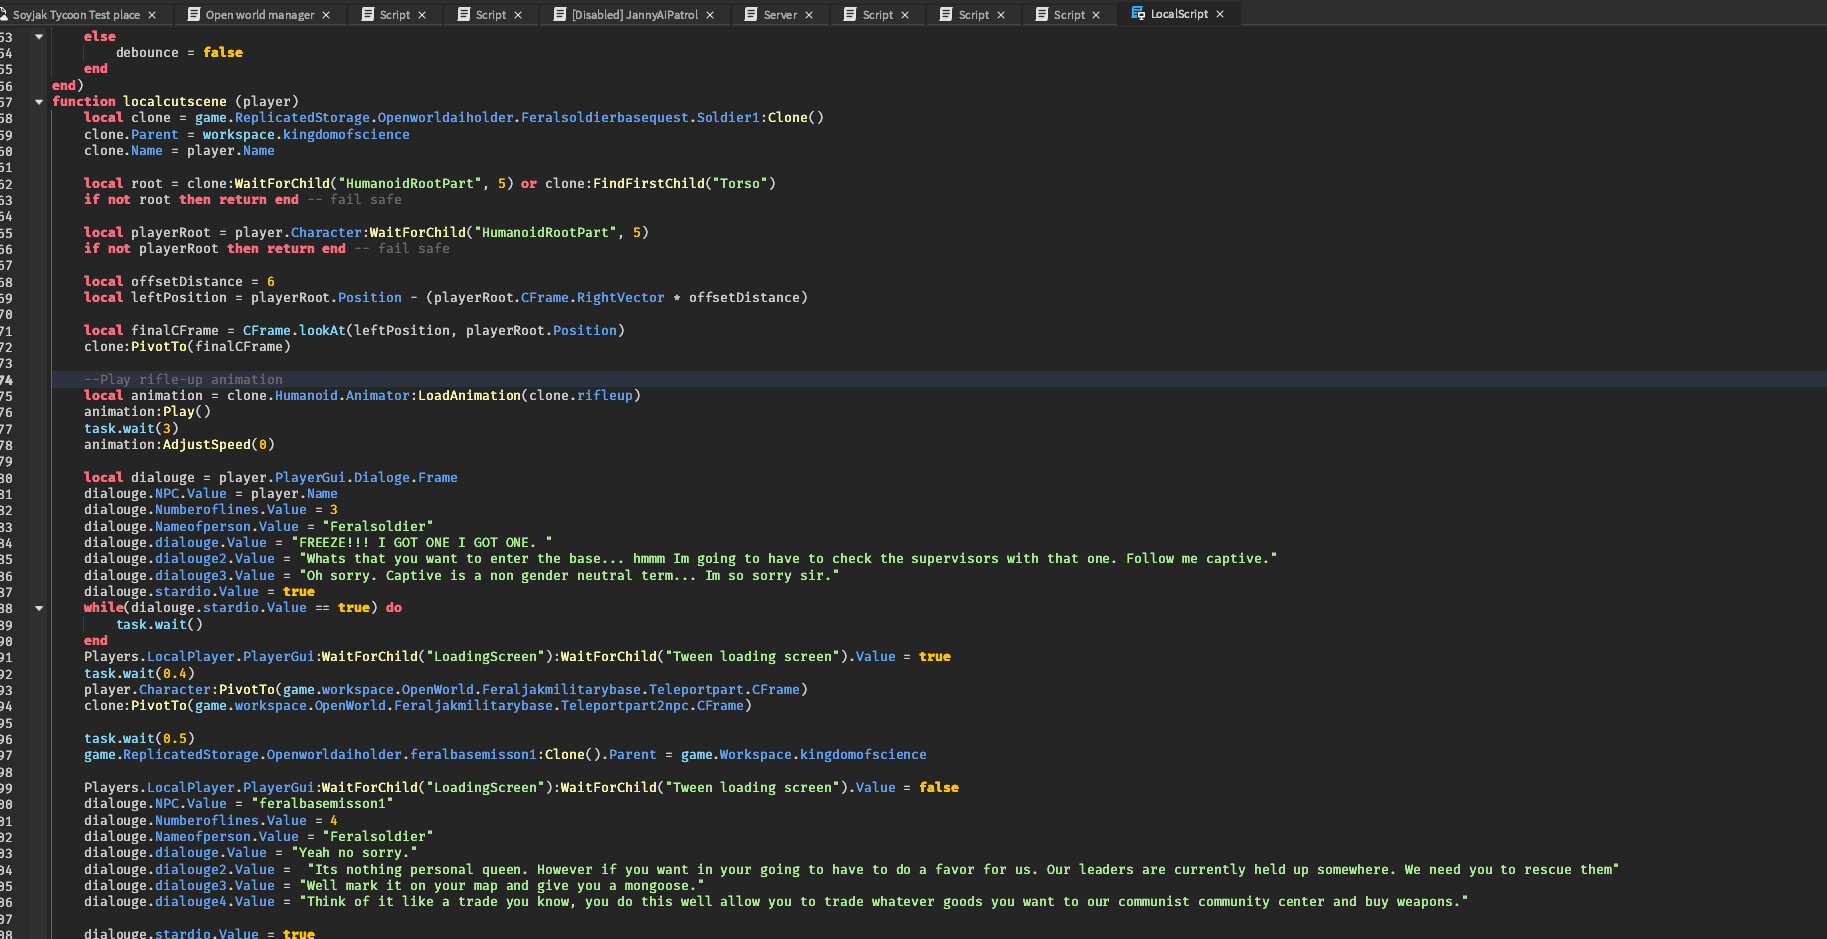Click 'false' in the LoadingScreen Value line

click(x=939, y=787)
